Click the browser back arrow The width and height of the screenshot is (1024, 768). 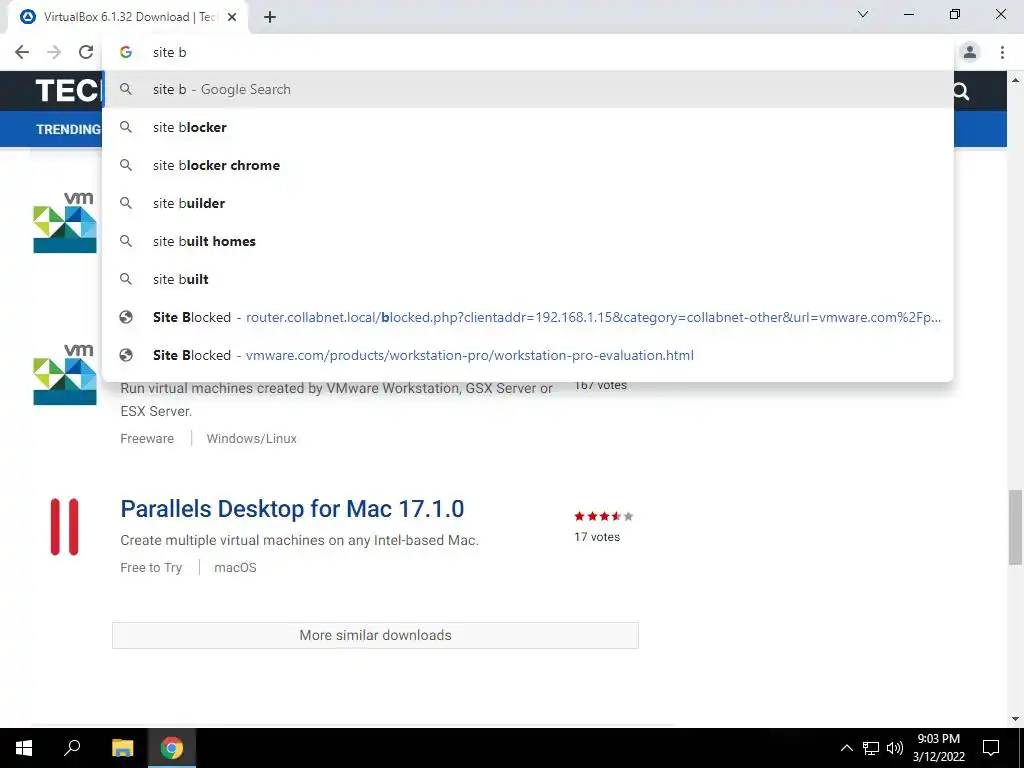[x=22, y=52]
